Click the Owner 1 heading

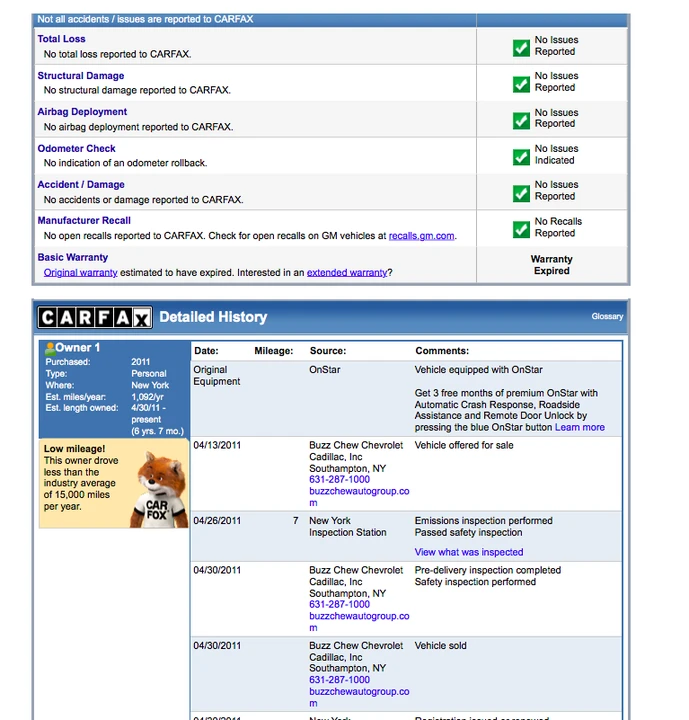click(x=77, y=348)
